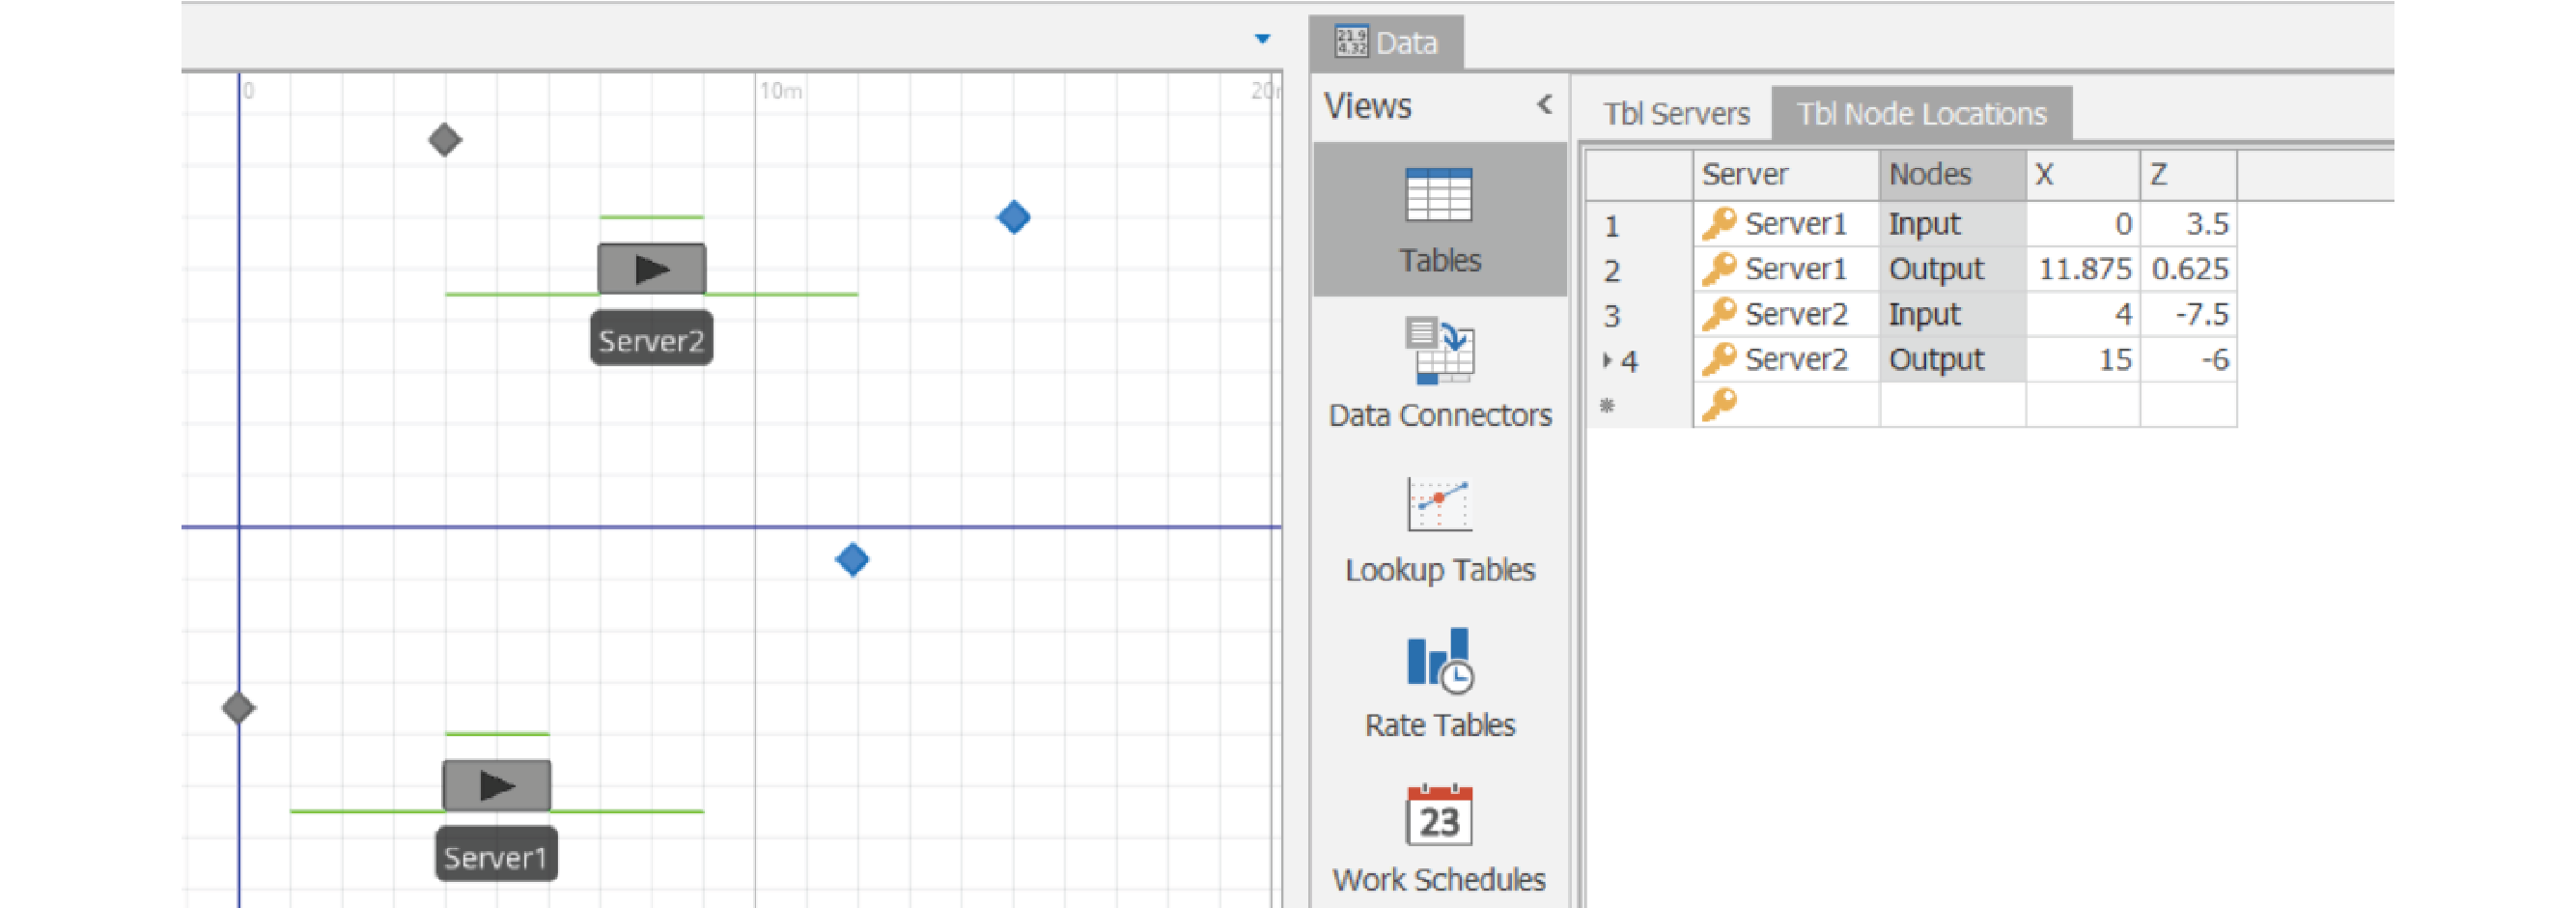Collapse the Views panel

click(x=1544, y=105)
